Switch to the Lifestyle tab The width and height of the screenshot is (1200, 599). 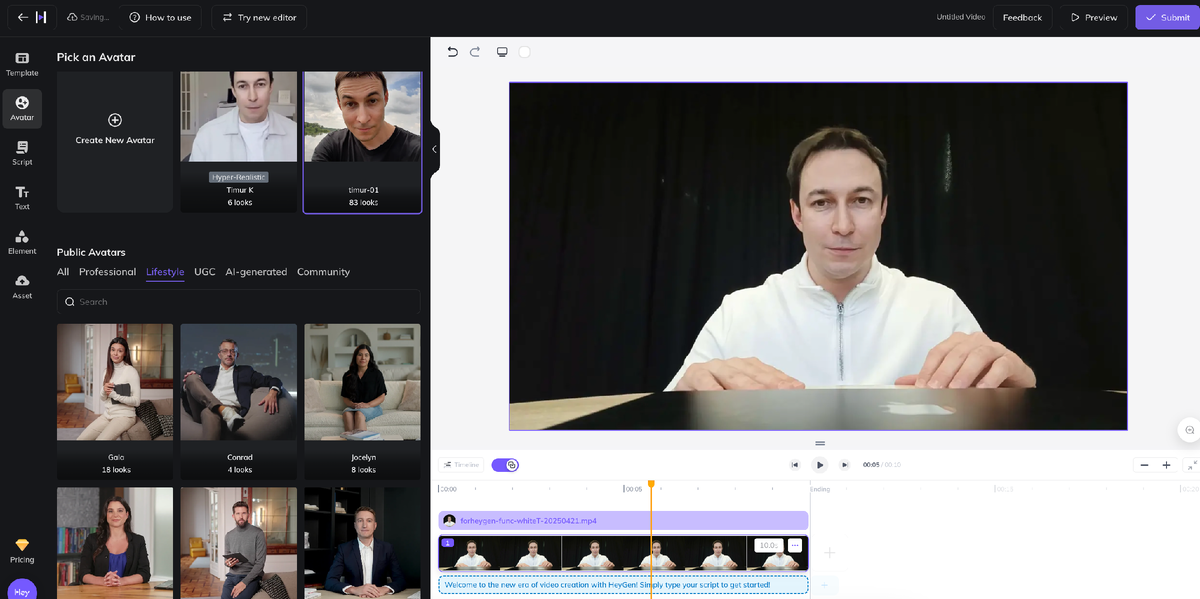click(x=165, y=272)
